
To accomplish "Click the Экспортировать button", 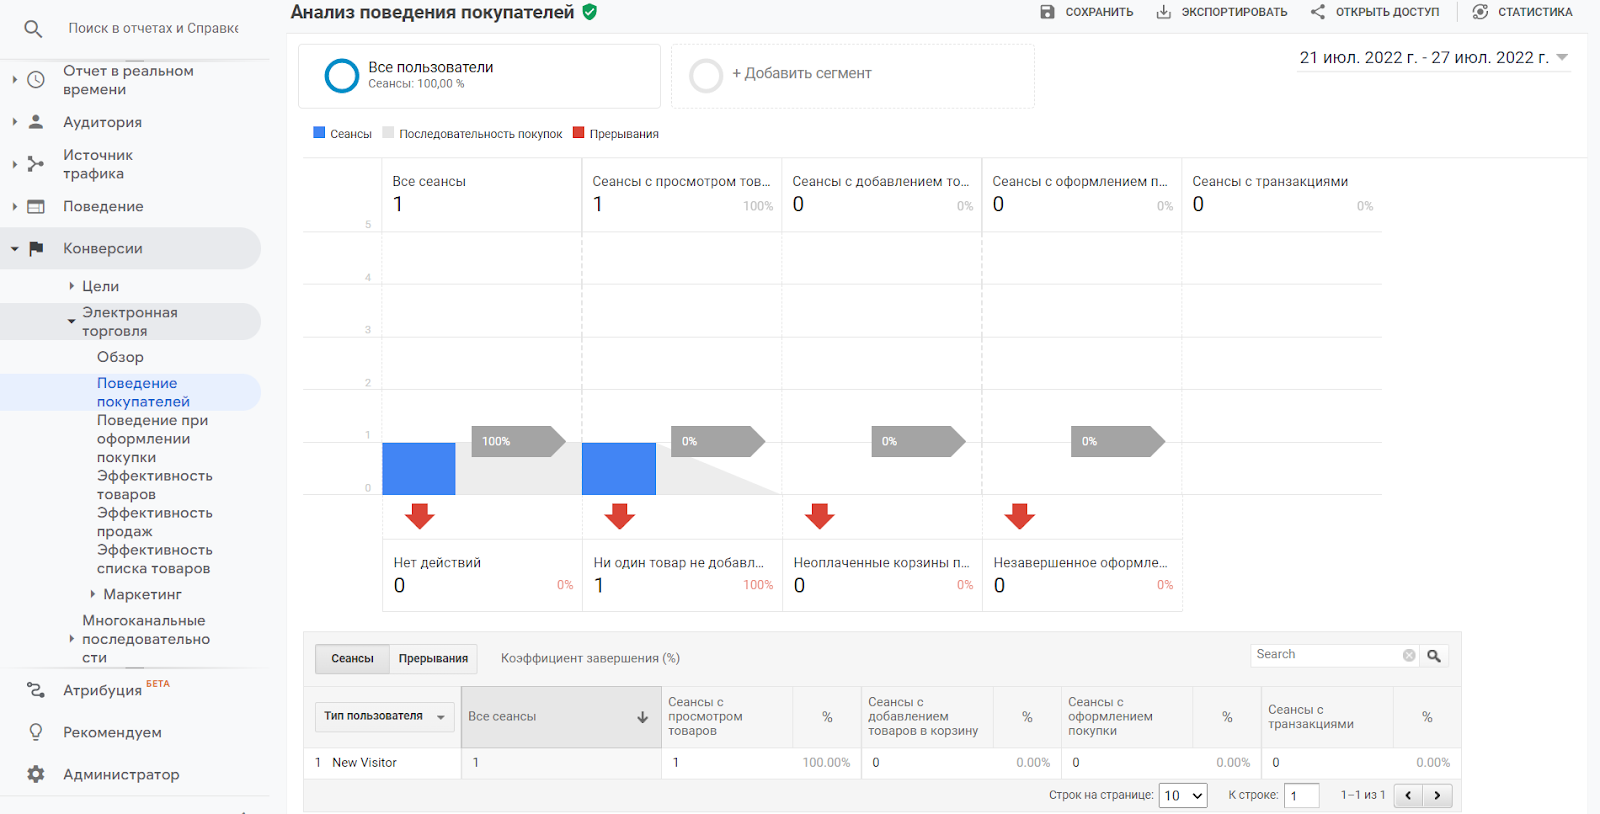I will pos(1222,12).
